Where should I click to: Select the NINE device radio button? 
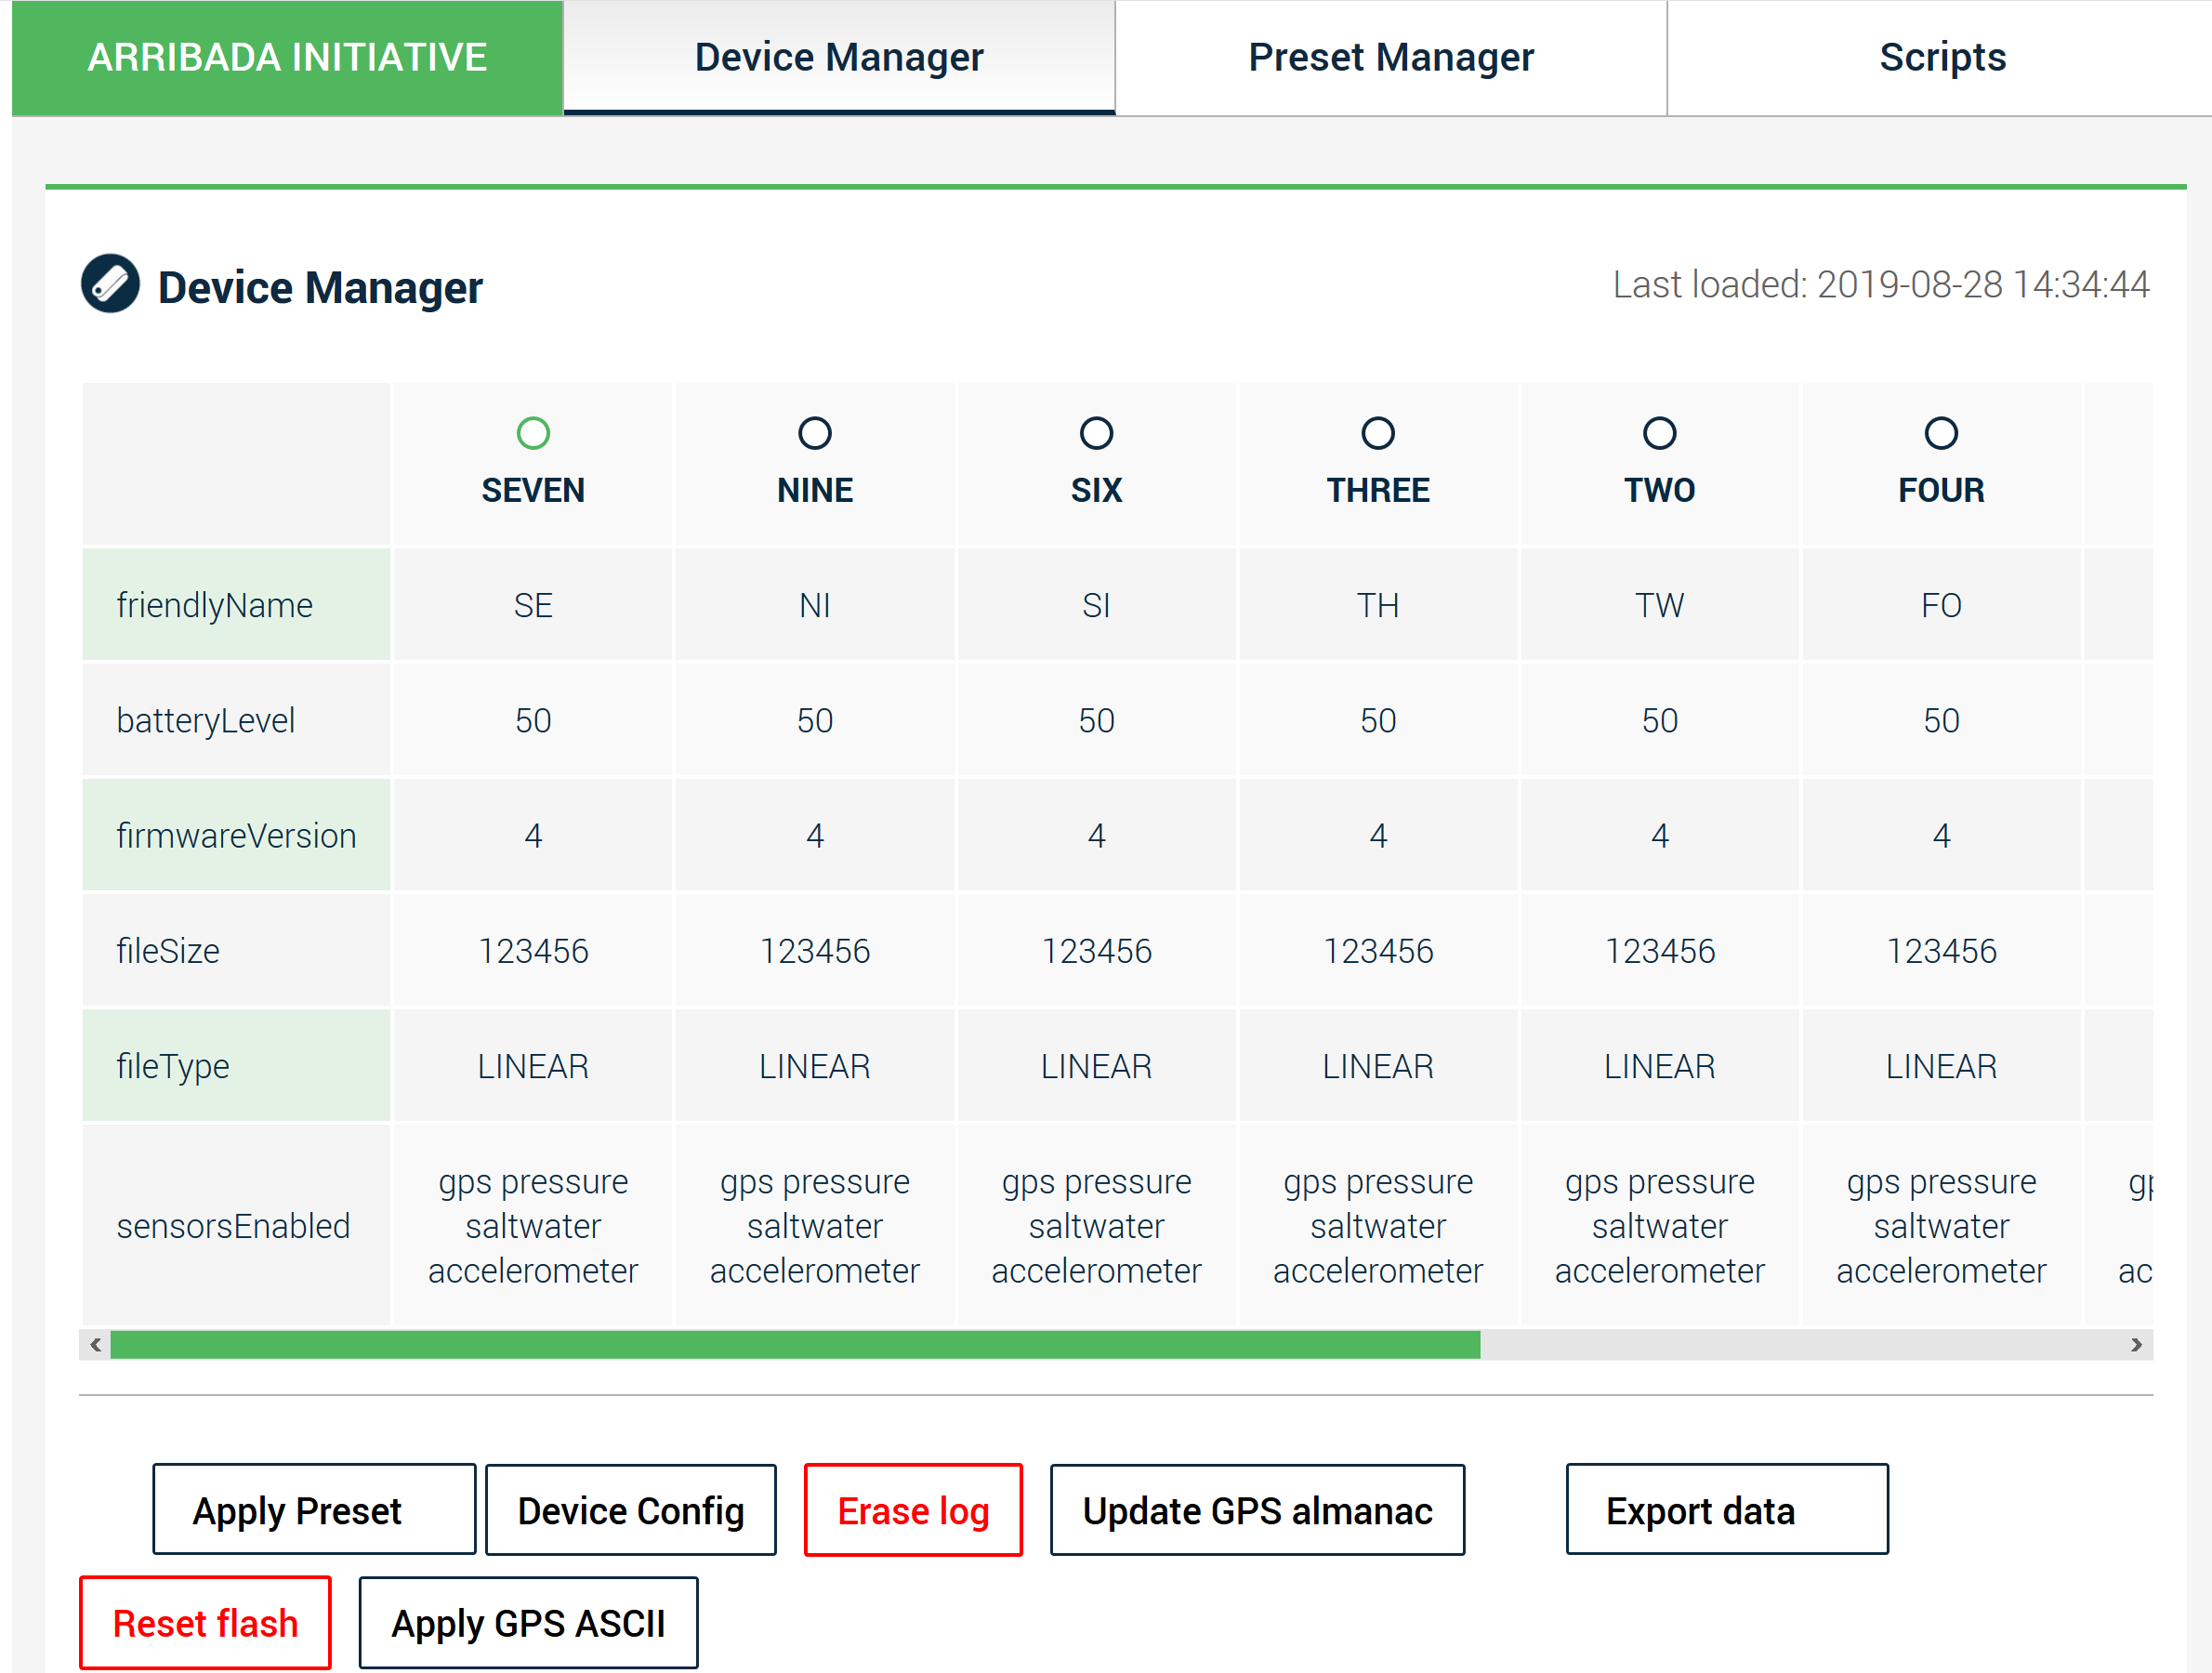(814, 433)
